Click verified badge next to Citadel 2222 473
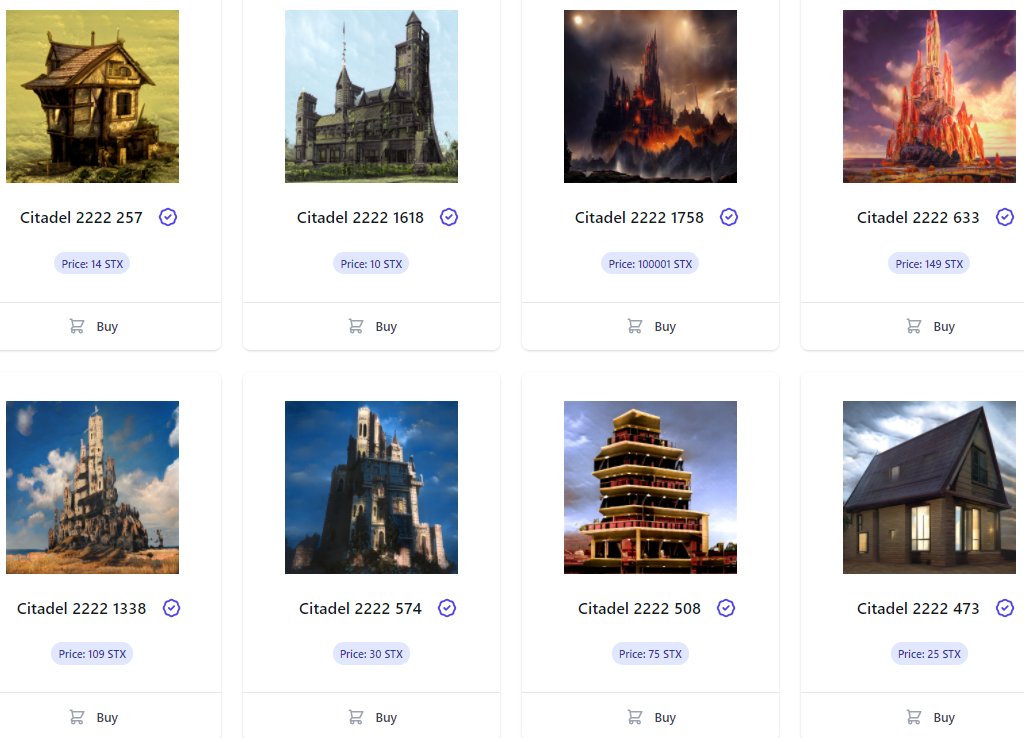This screenshot has height=738, width=1024. [1004, 608]
